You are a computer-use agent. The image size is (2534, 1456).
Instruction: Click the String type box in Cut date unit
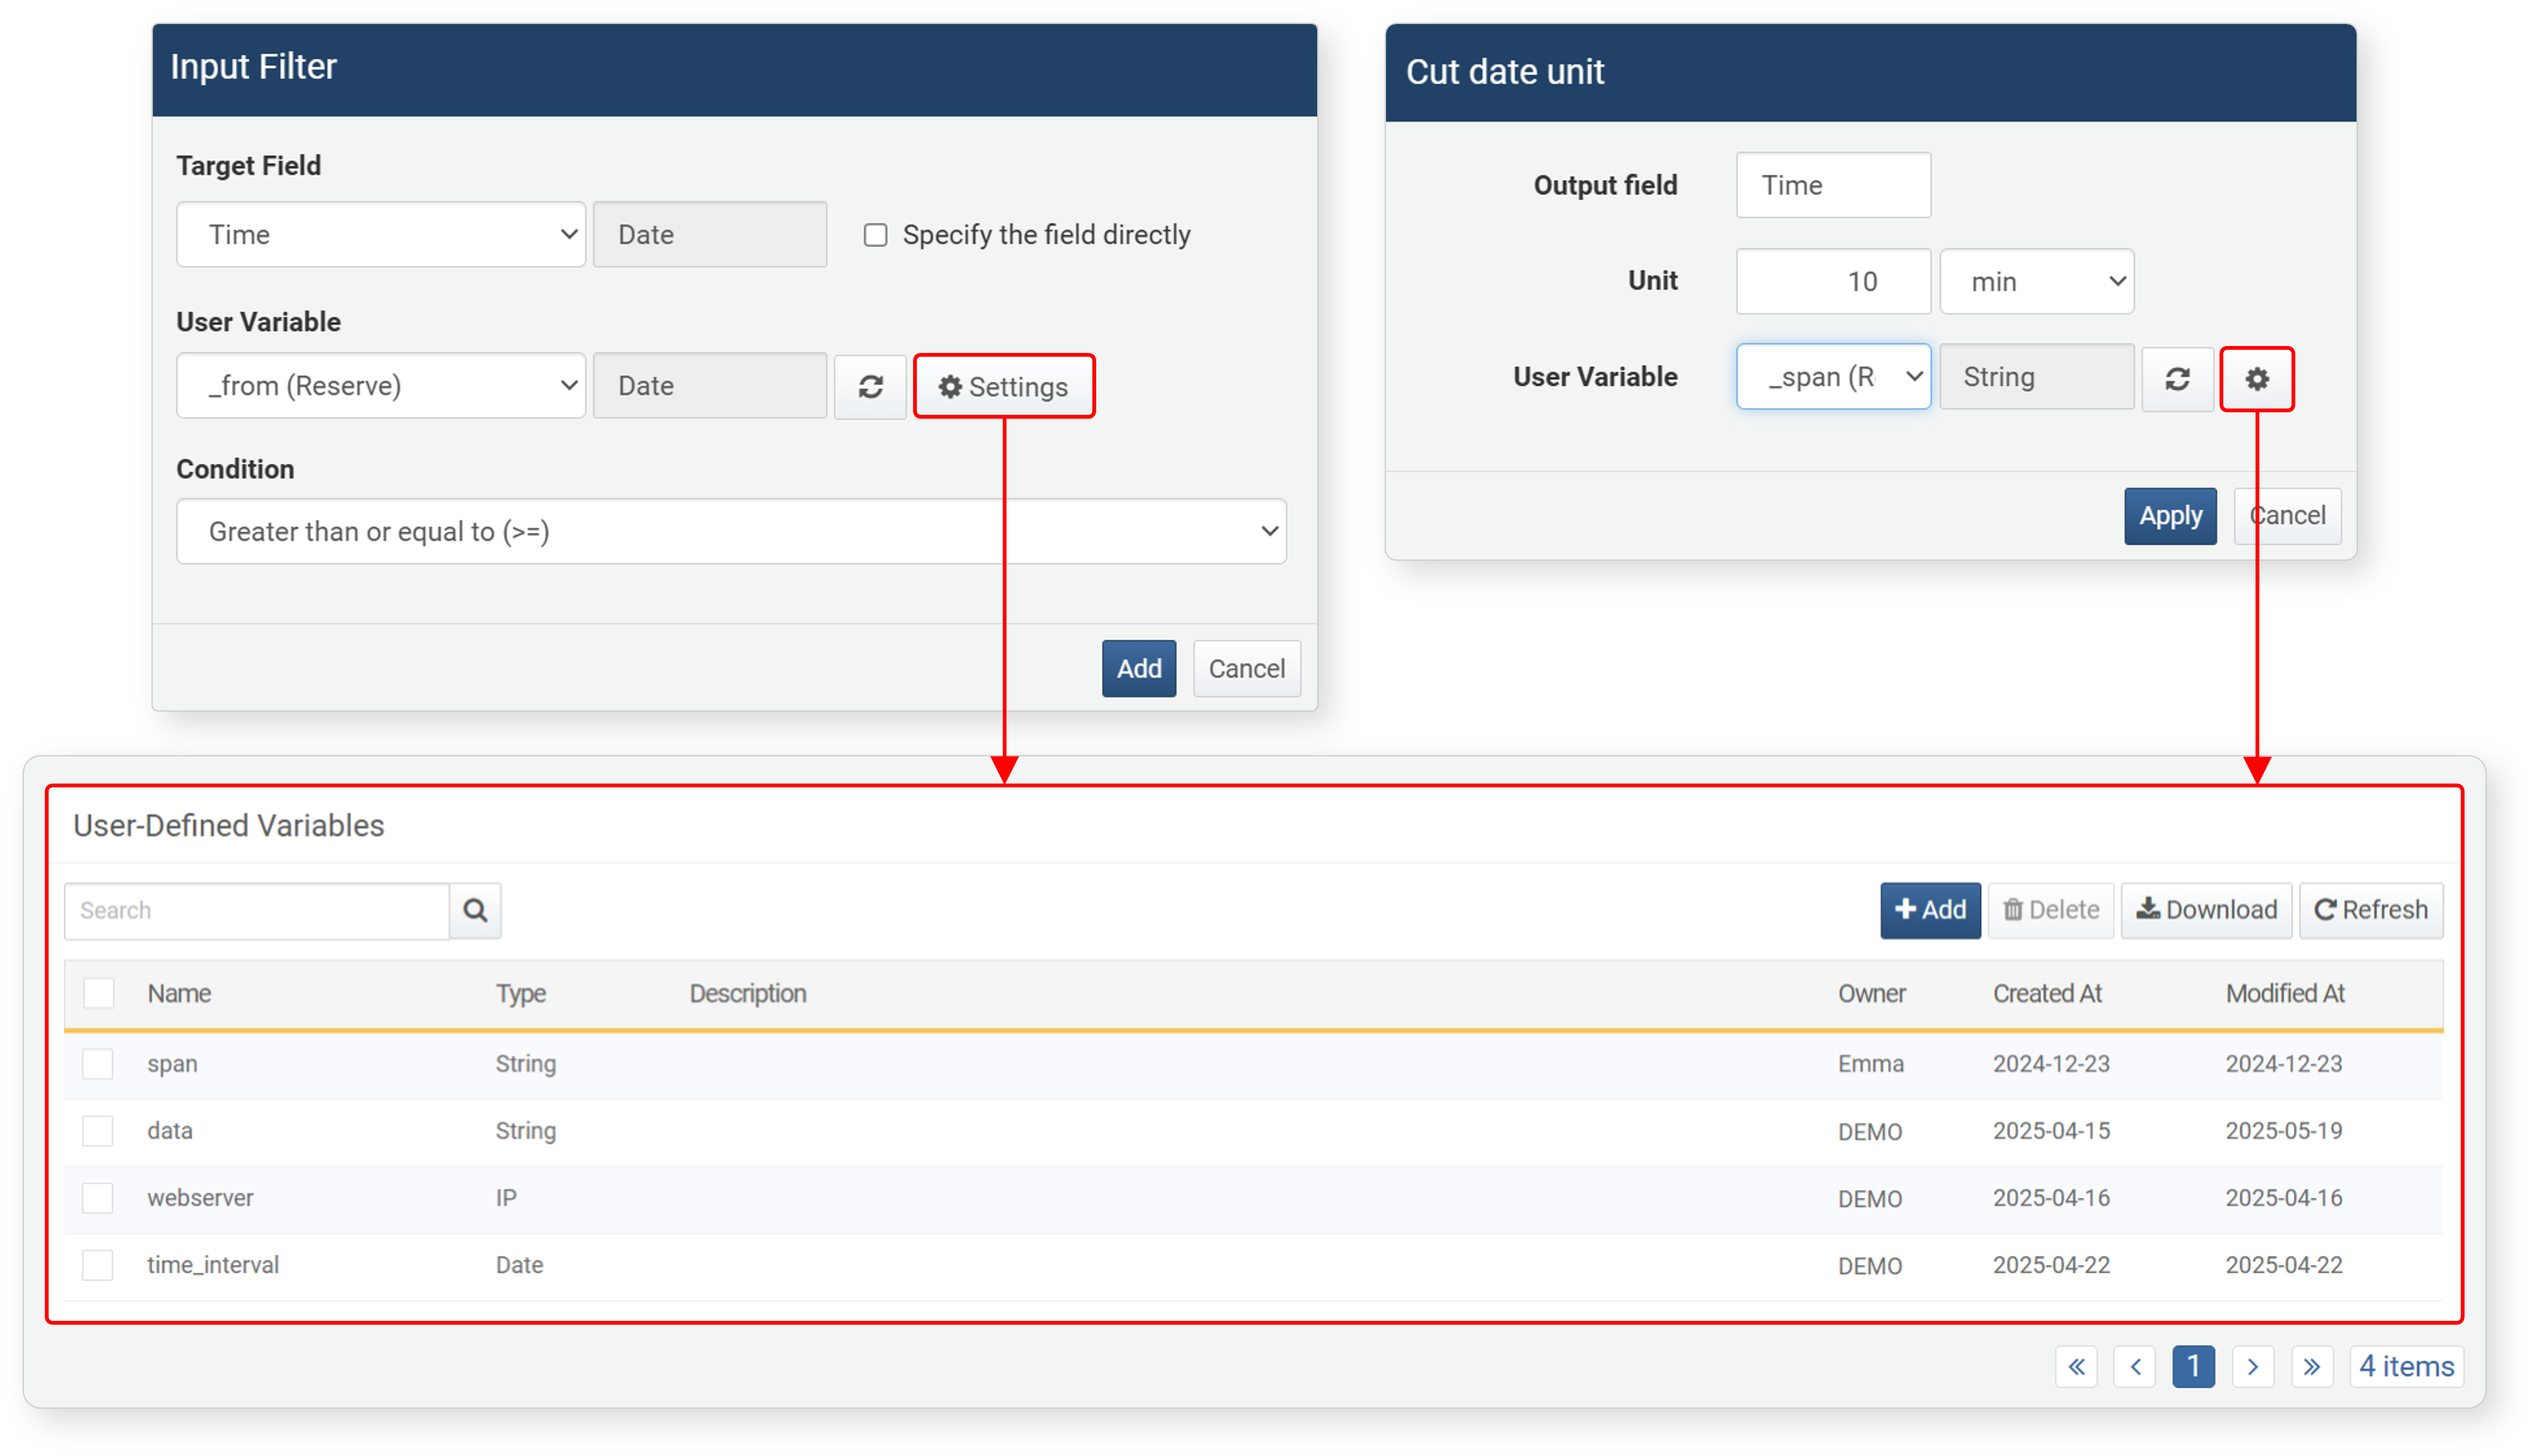[2037, 377]
